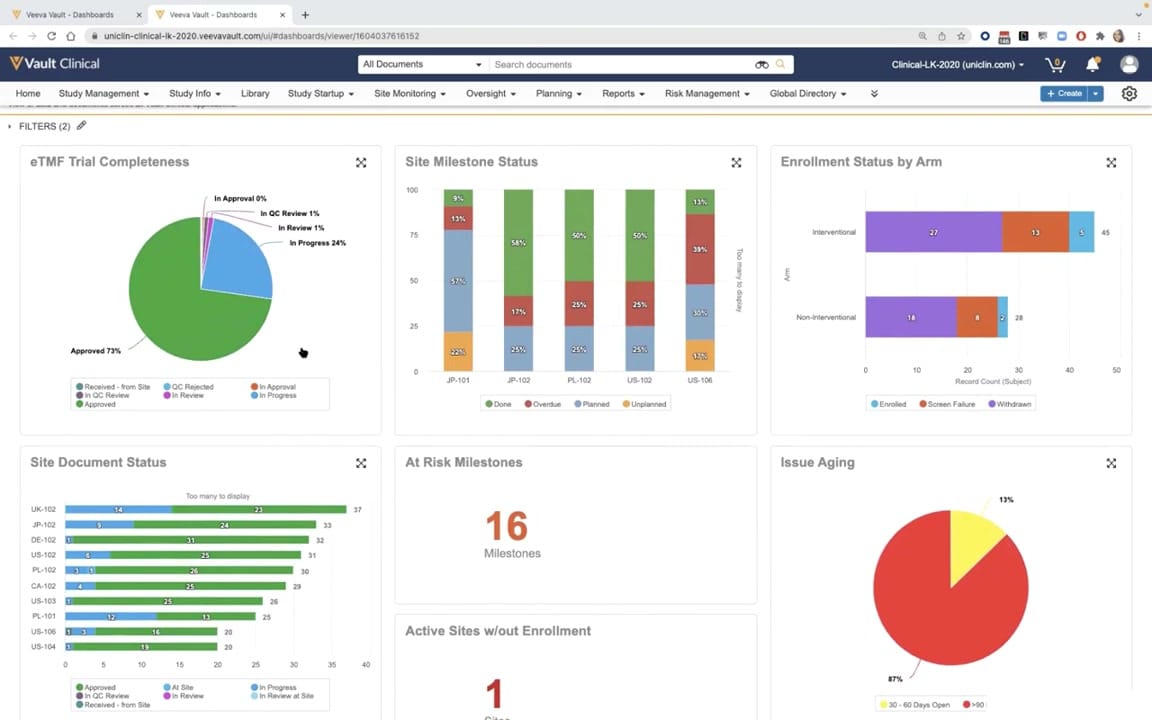Open the Site Monitoring menu
This screenshot has width=1152, height=720.
click(409, 94)
